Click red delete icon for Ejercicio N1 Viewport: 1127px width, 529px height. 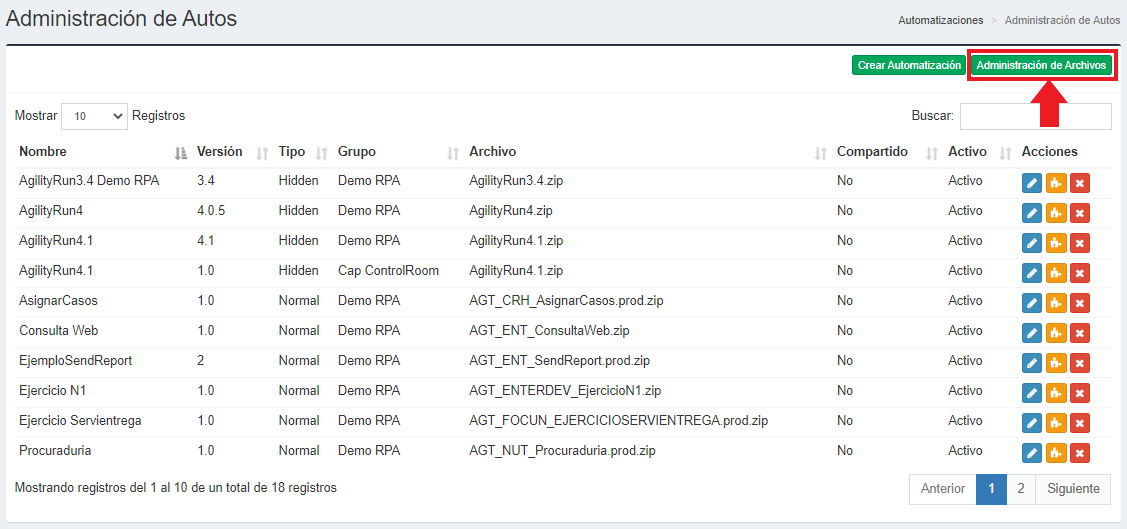[x=1080, y=393]
